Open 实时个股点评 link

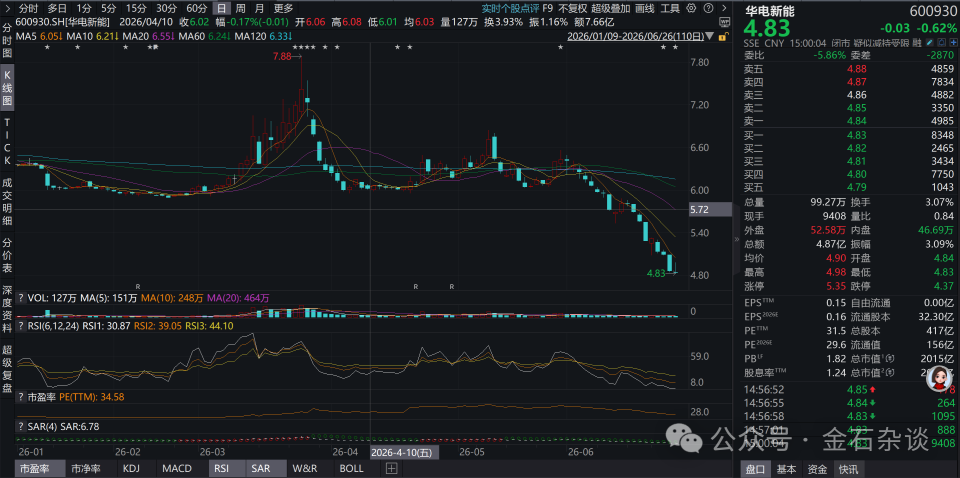click(x=506, y=9)
